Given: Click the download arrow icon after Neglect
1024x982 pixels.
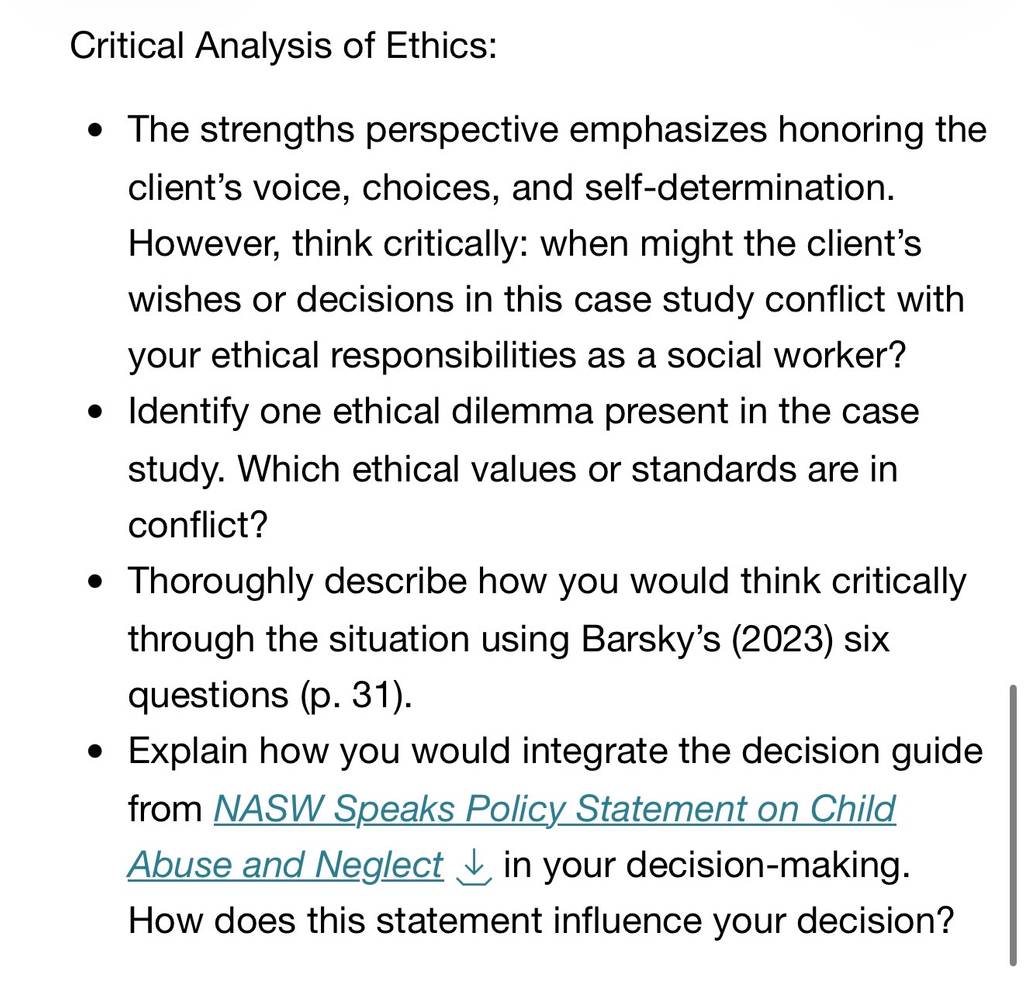Looking at the screenshot, I should [473, 867].
